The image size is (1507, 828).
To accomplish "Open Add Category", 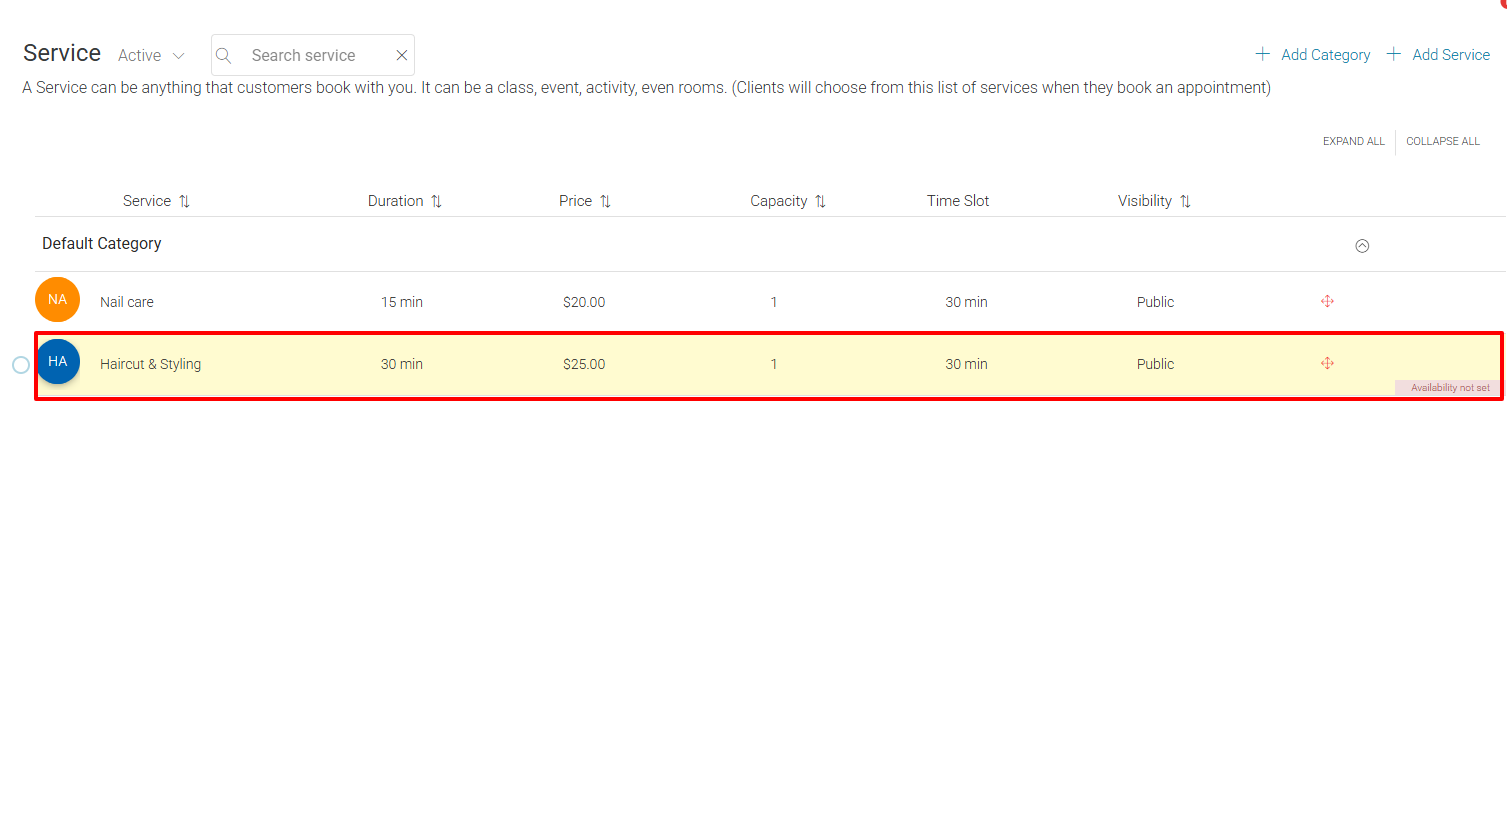I will point(1325,54).
